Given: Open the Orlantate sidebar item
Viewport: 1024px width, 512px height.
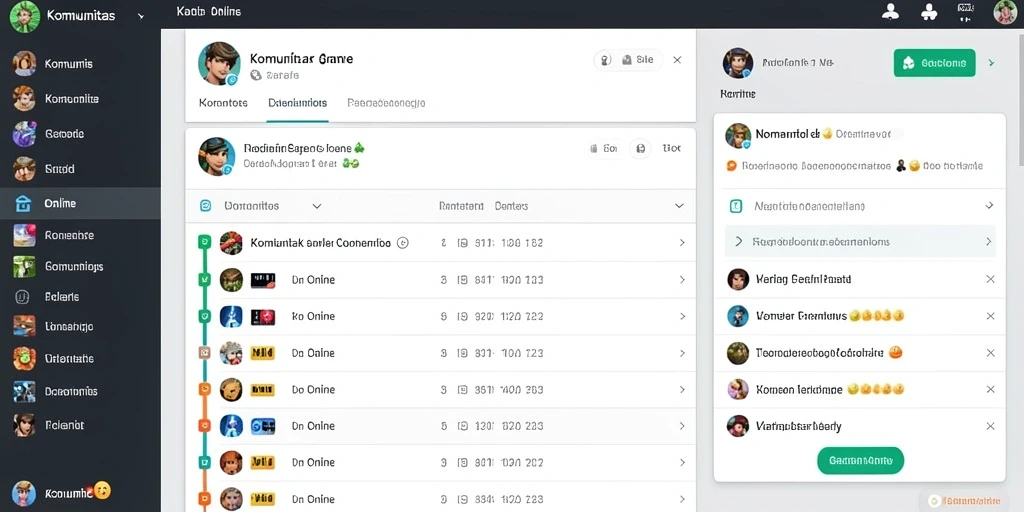Looking at the screenshot, I should (69, 359).
